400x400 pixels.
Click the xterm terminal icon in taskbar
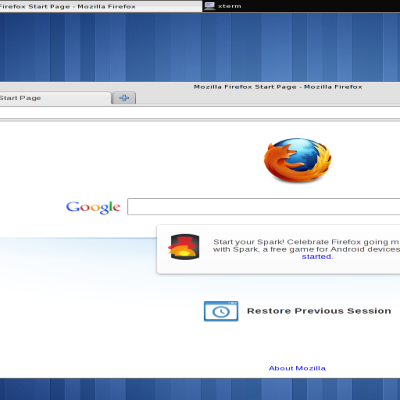209,6
